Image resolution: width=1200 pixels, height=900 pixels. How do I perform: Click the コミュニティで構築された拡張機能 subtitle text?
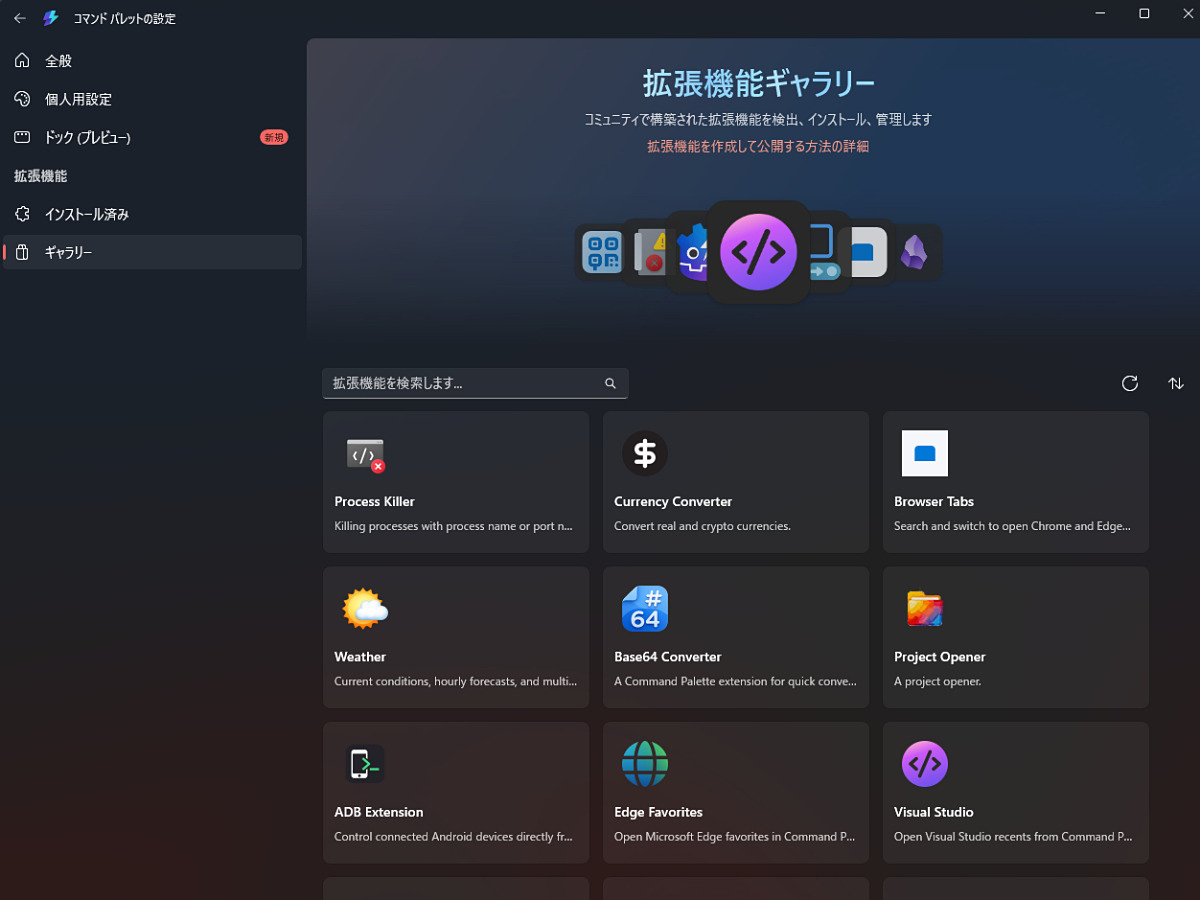pos(758,119)
